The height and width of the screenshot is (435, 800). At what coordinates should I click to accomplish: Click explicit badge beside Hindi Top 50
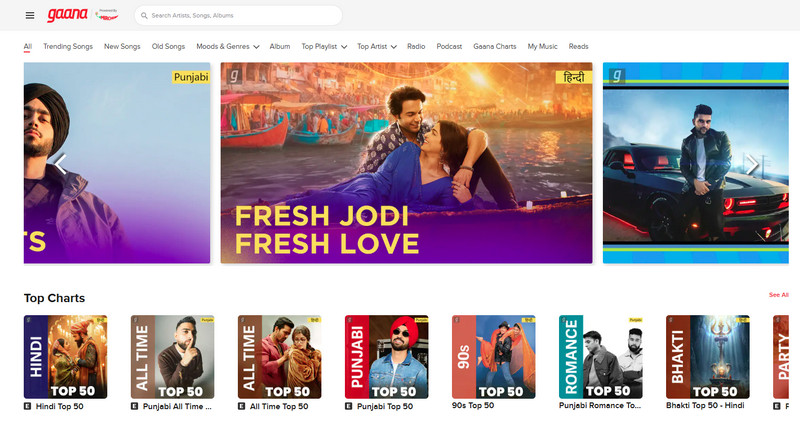click(x=28, y=407)
